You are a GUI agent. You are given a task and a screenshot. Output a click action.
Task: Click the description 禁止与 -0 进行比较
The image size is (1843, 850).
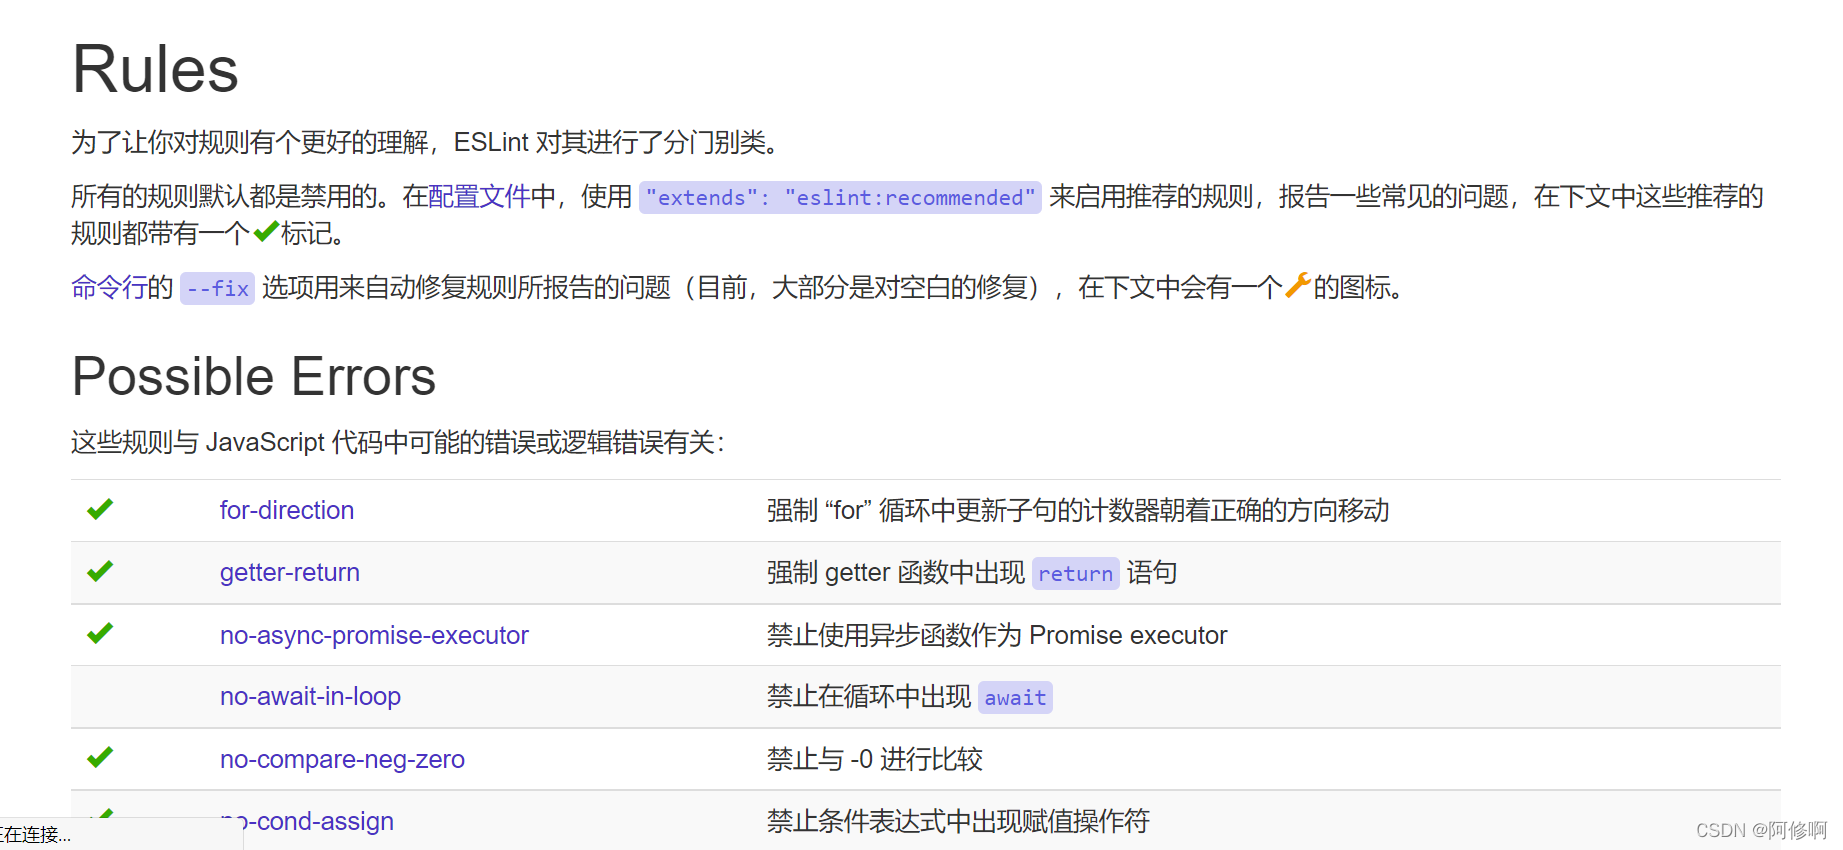(x=875, y=760)
